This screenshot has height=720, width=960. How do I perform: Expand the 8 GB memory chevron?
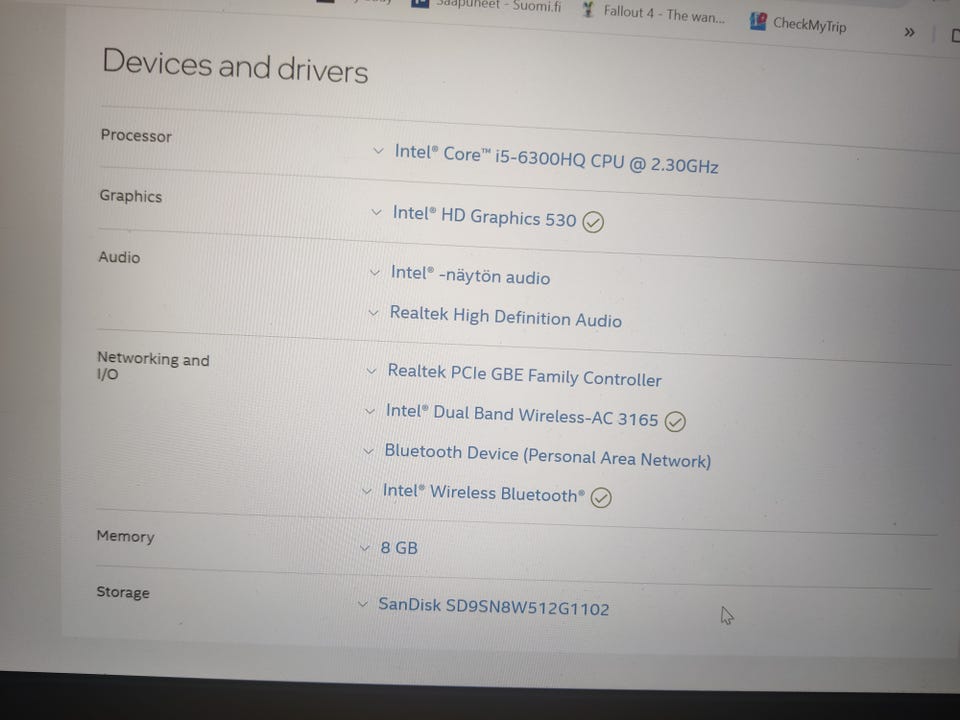pos(365,547)
